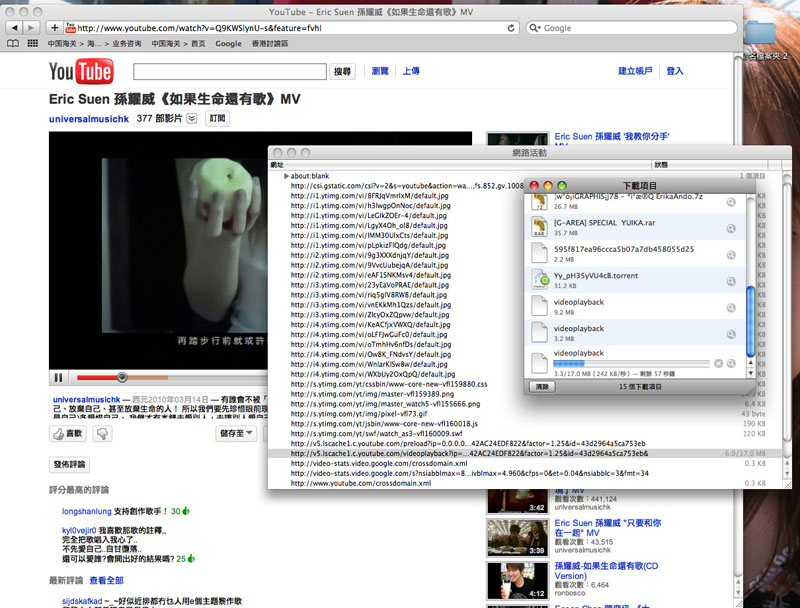The image size is (800, 608).
Task: Expand the about:blank disclosure triangle
Action: [x=286, y=176]
